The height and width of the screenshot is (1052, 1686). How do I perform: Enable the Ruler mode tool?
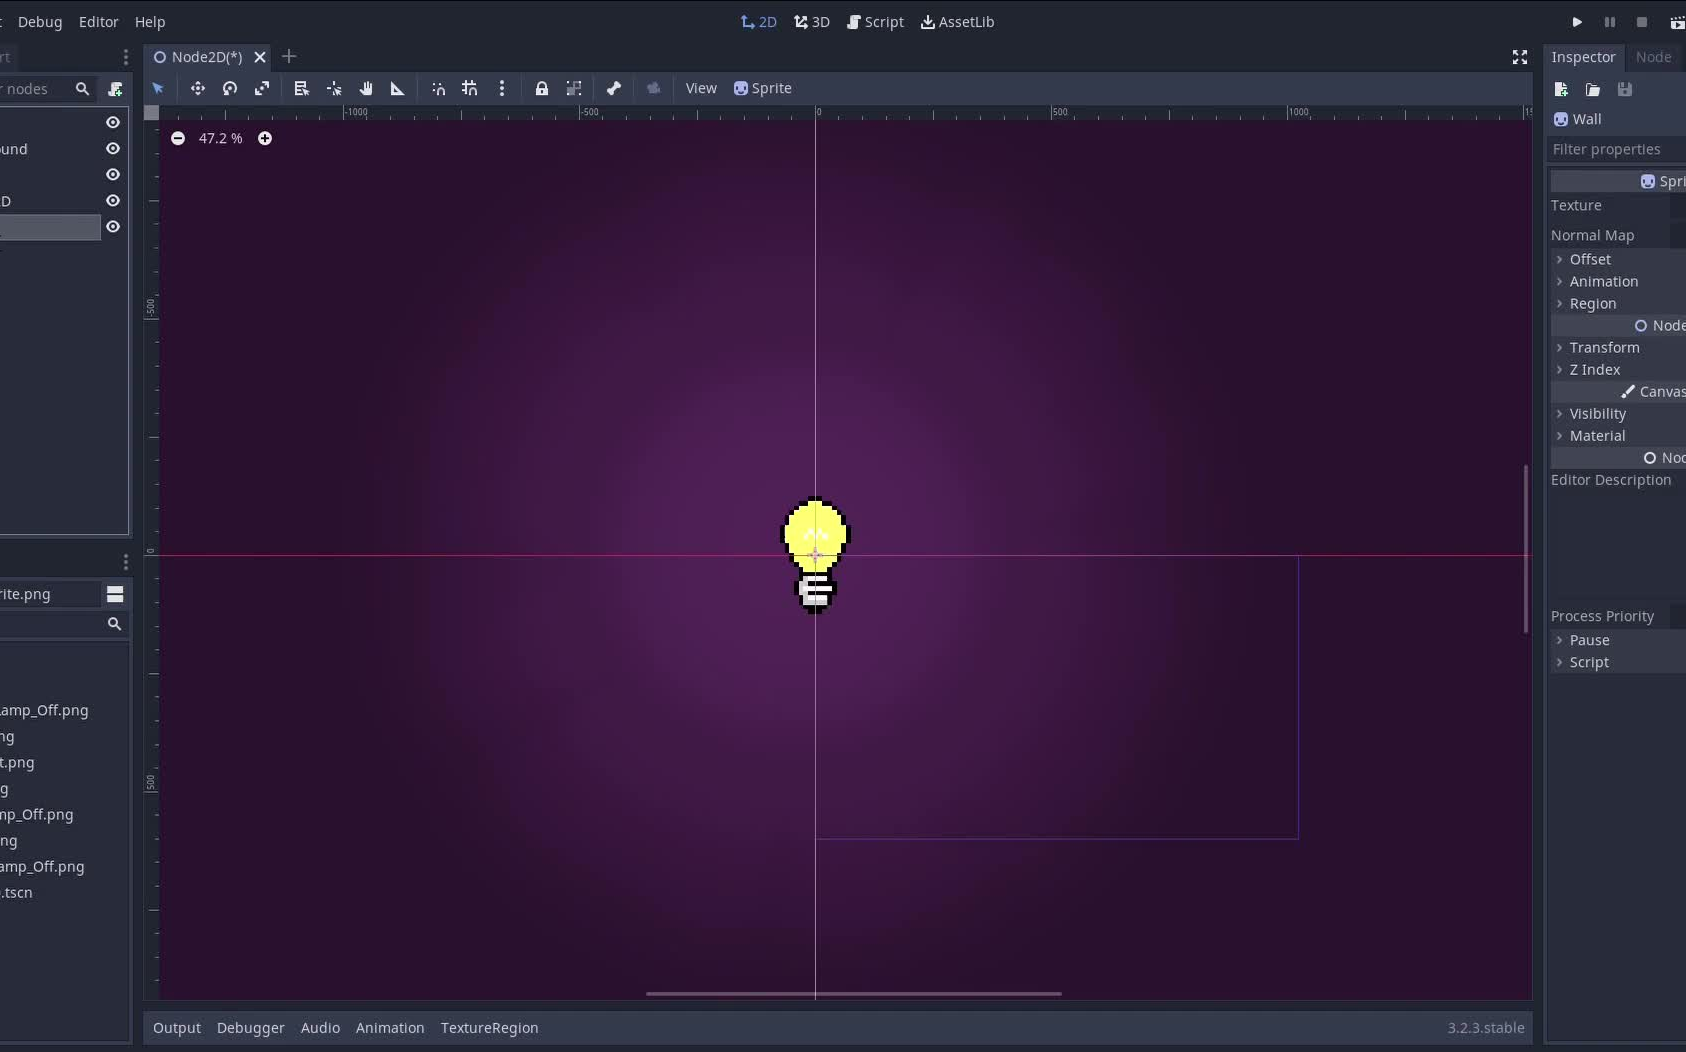(x=397, y=88)
